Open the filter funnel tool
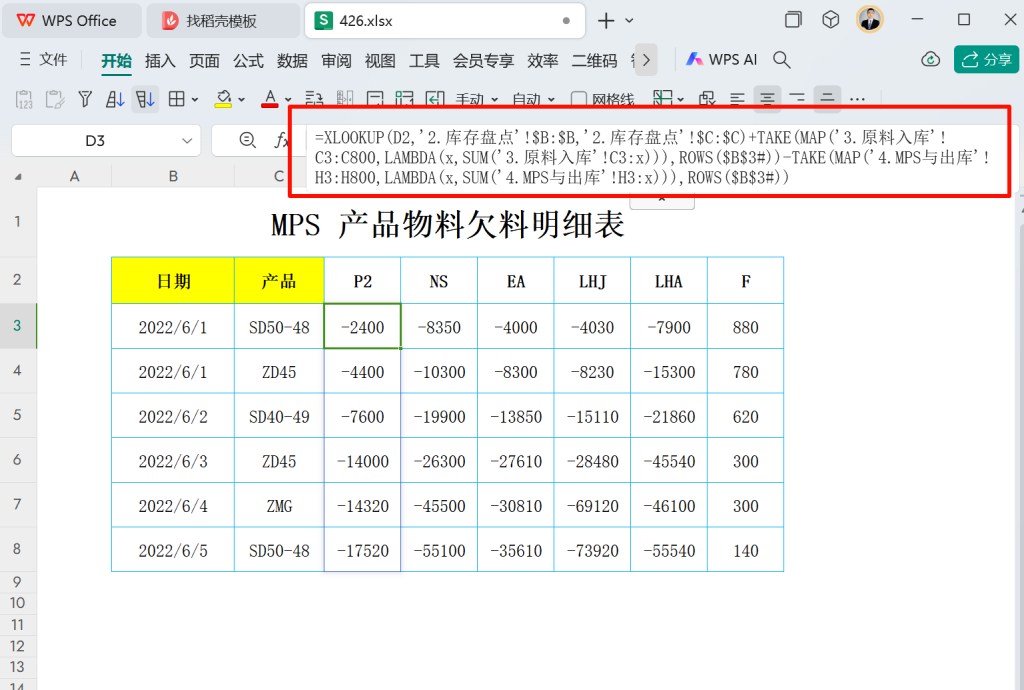Viewport: 1024px width, 690px height. 85,99
